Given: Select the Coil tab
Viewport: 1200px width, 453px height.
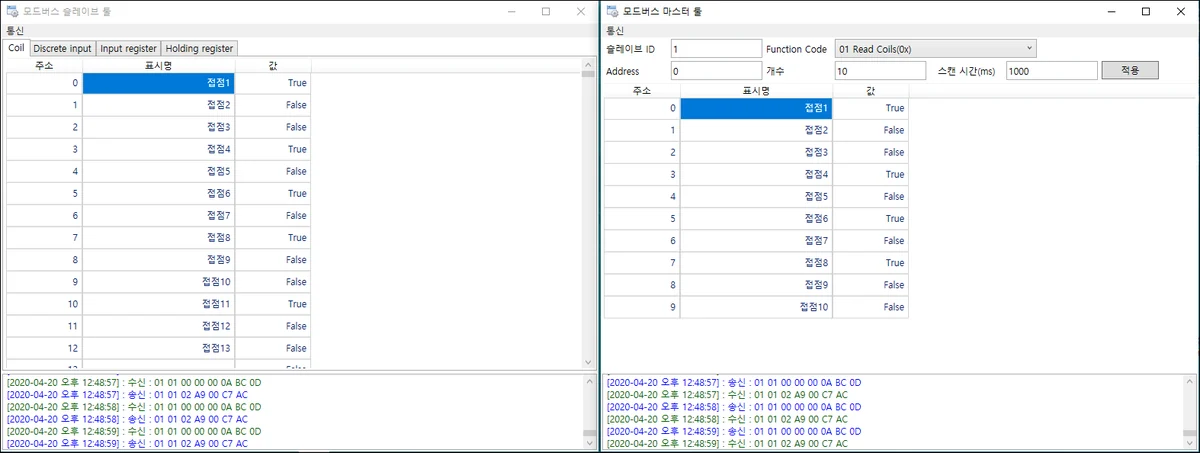Looking at the screenshot, I should pos(16,48).
